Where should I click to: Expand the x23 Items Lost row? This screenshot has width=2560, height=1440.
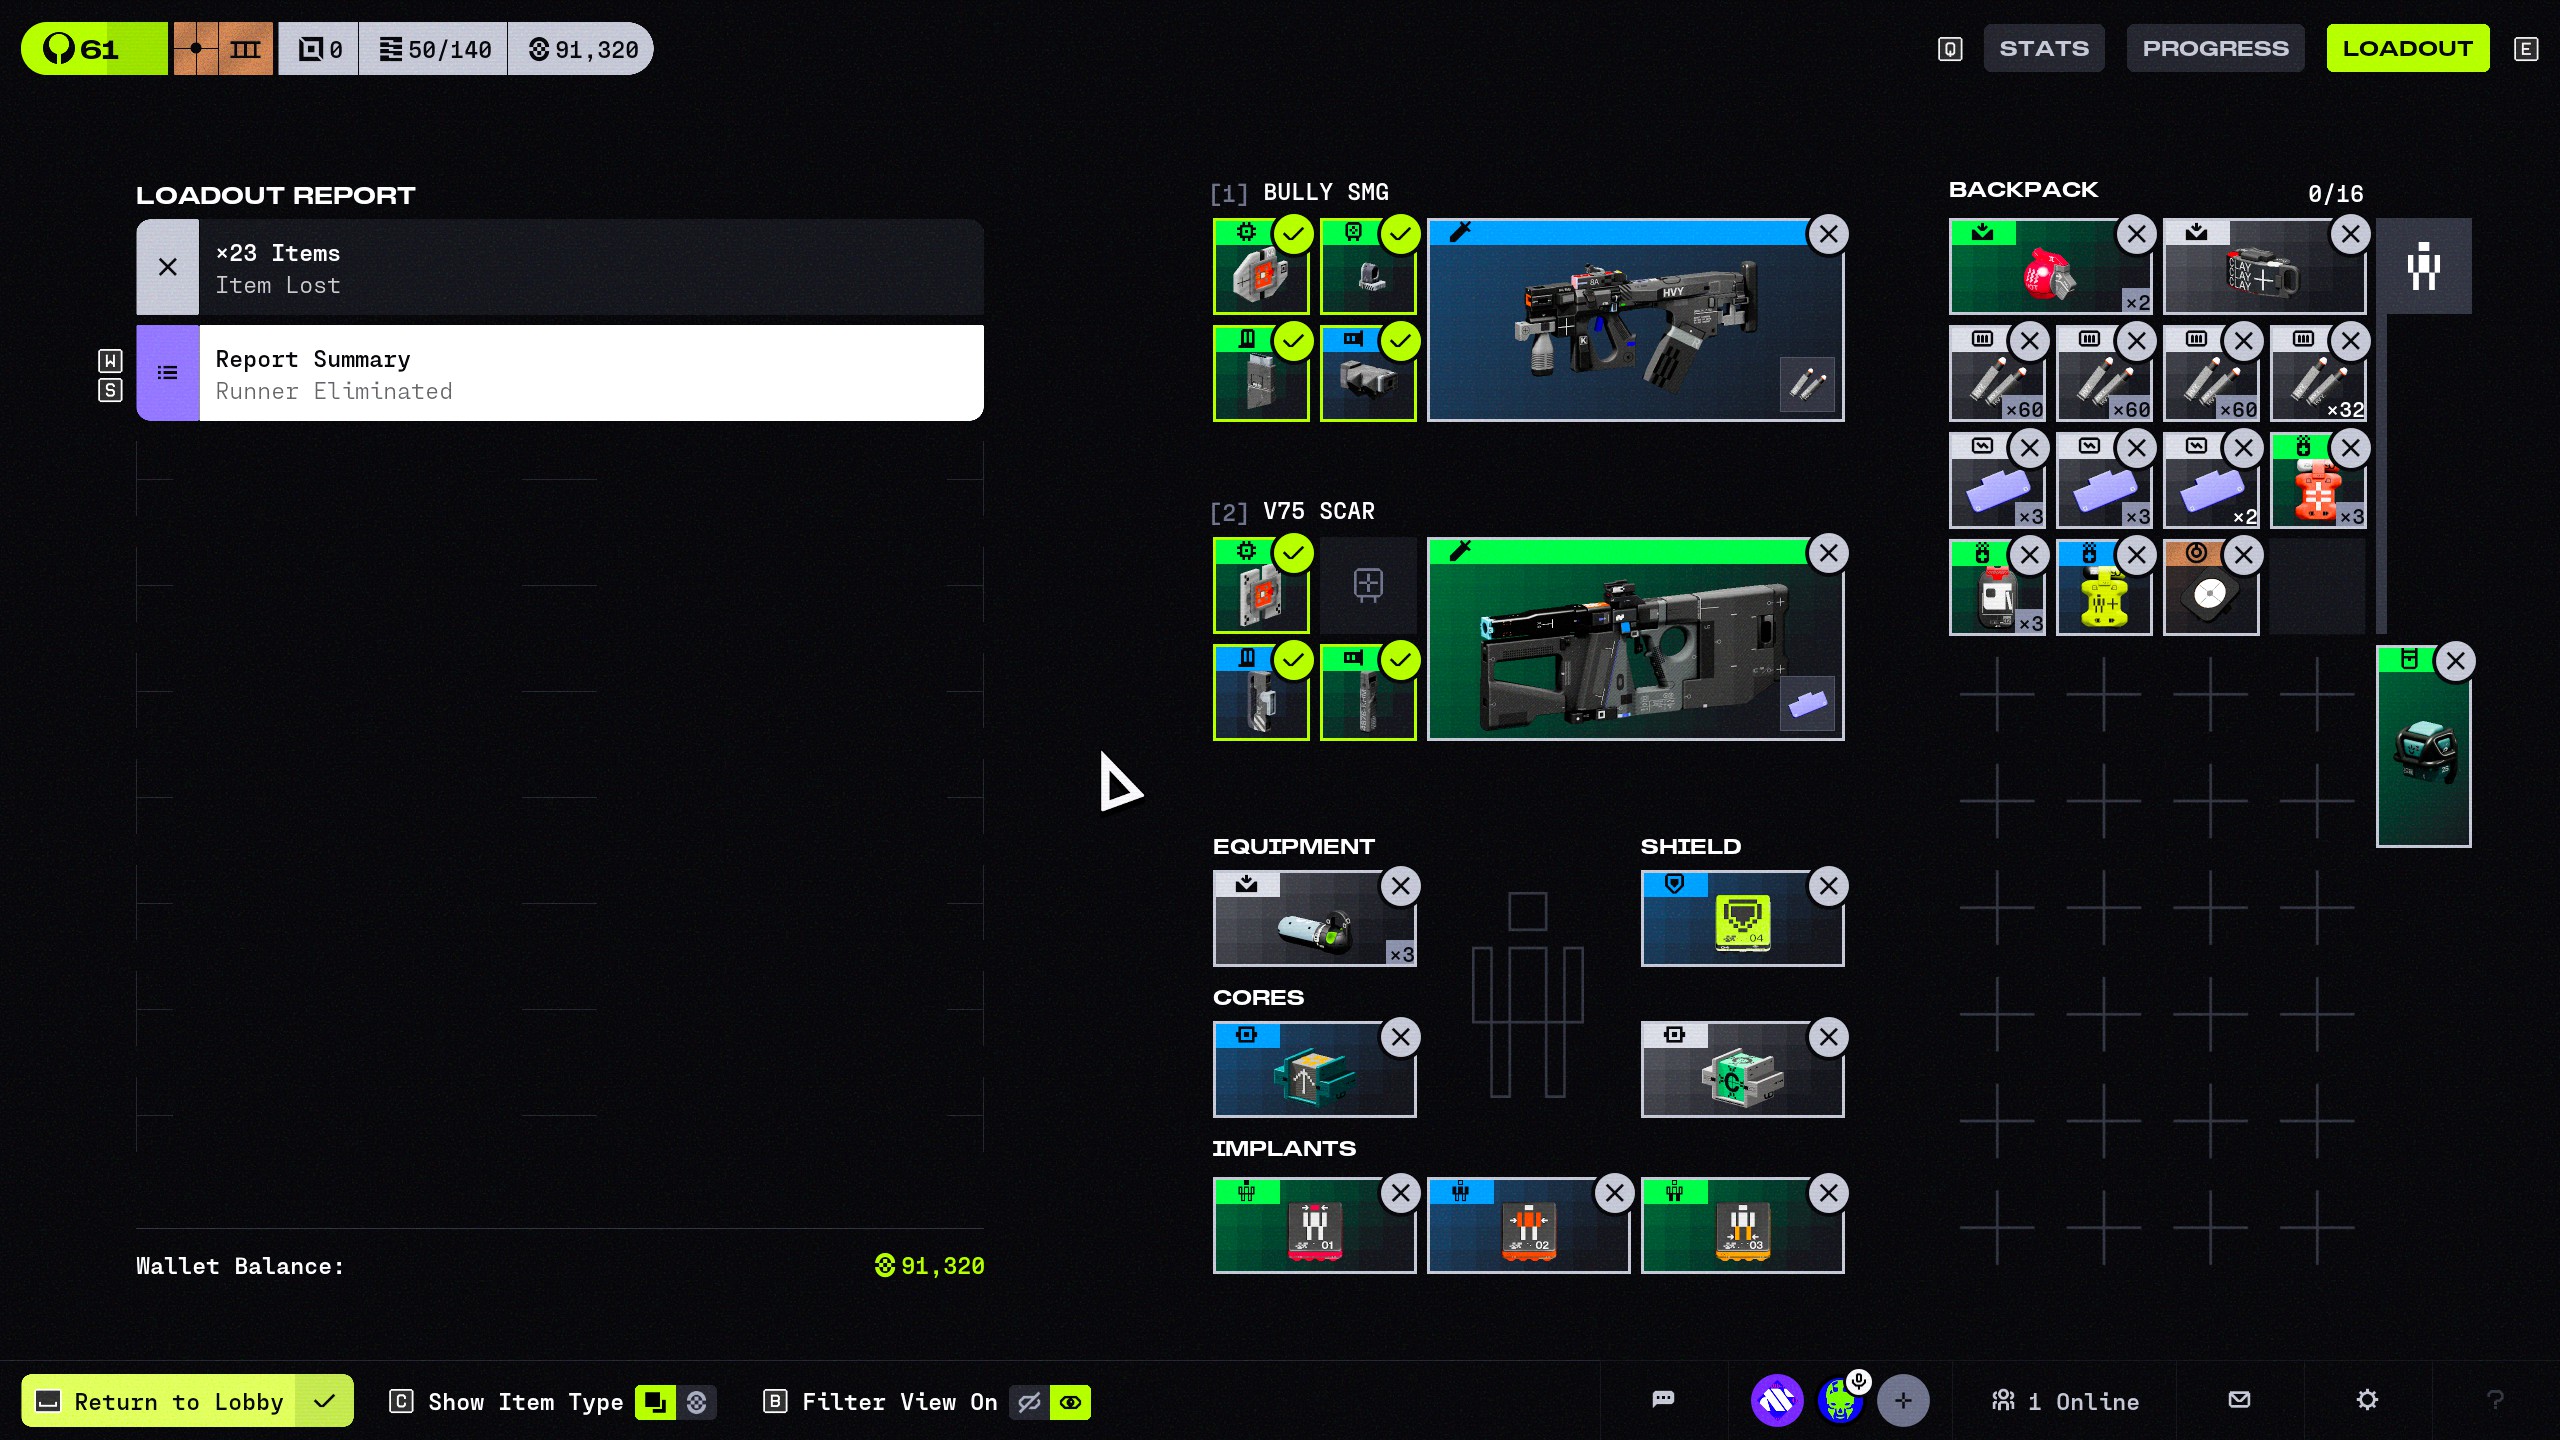click(x=560, y=268)
